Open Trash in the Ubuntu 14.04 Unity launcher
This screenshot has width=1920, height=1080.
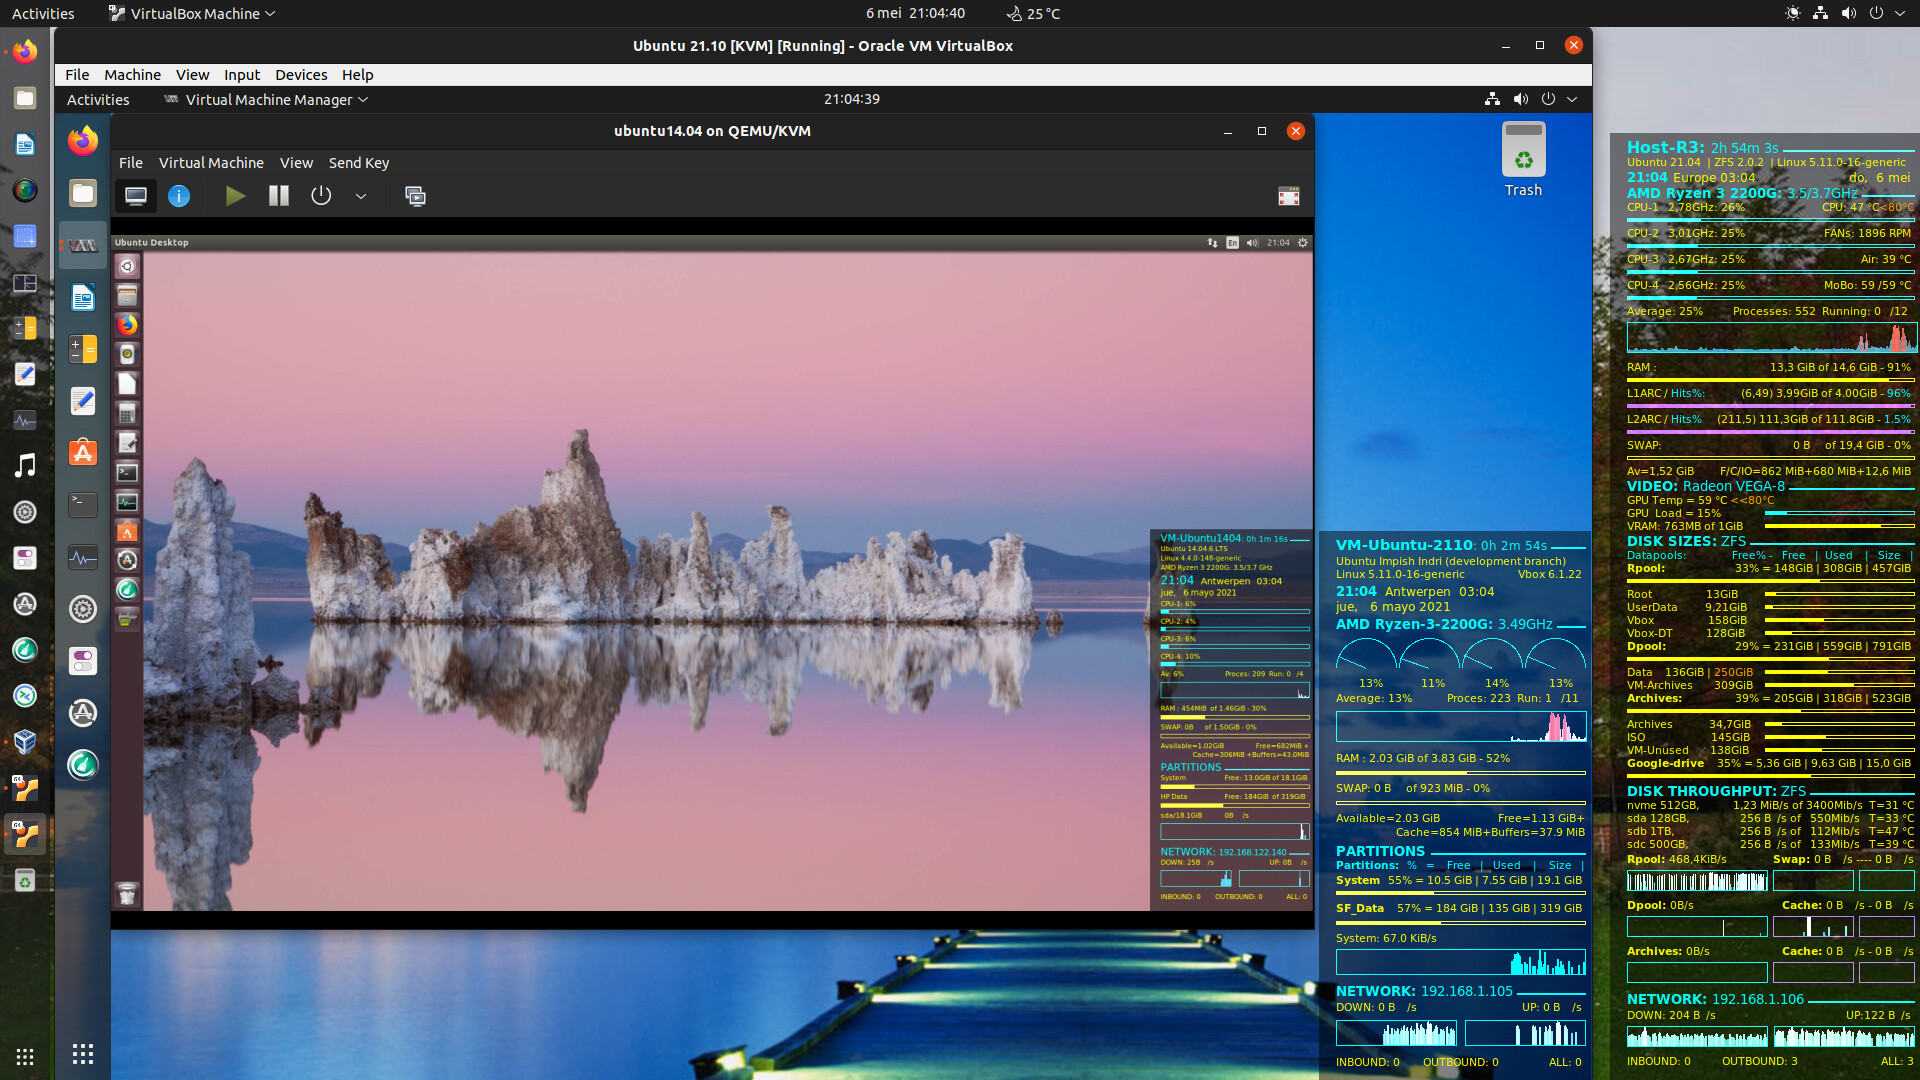pyautogui.click(x=127, y=893)
